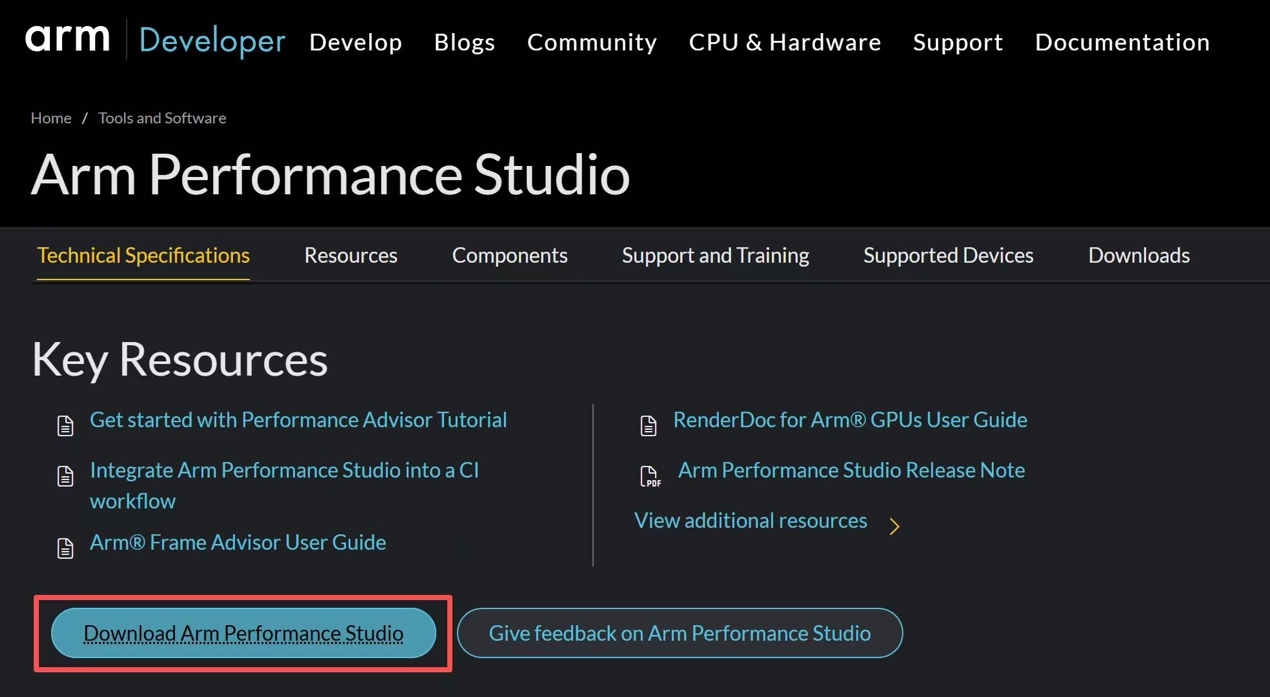Switch to the Support and Training tab
This screenshot has width=1270, height=697.
click(x=715, y=256)
